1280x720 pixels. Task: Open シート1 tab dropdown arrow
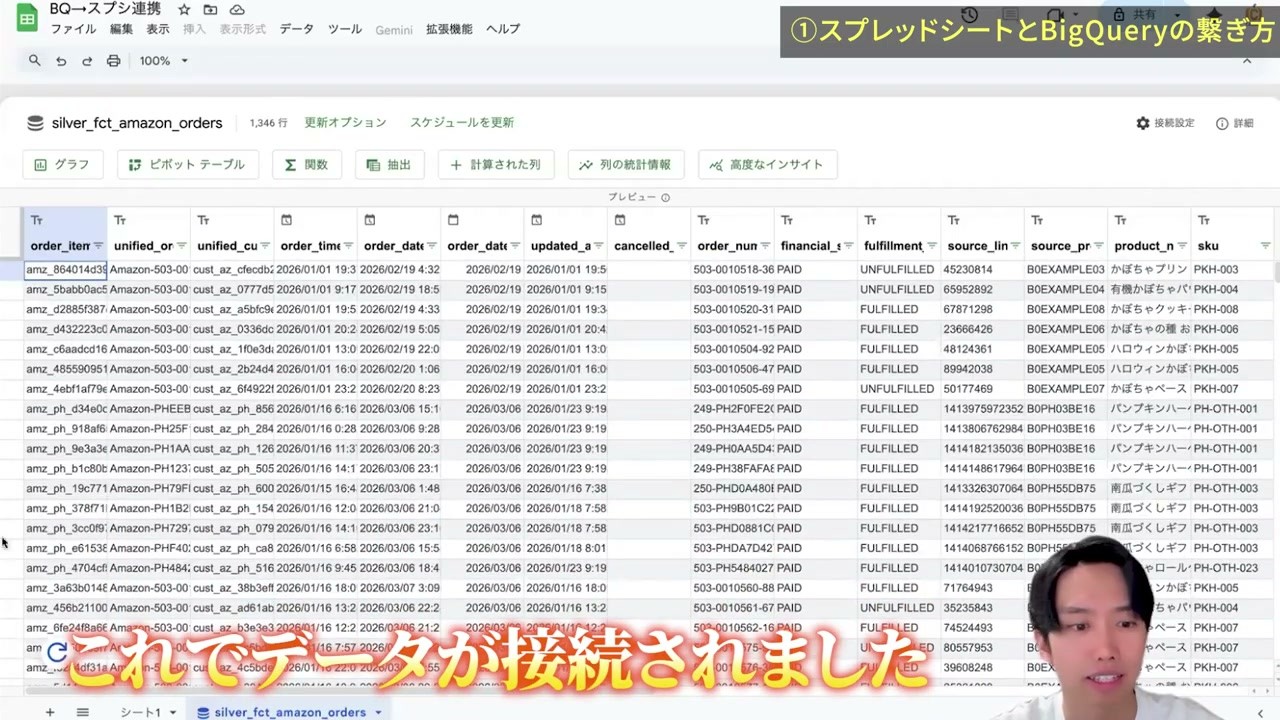point(172,712)
